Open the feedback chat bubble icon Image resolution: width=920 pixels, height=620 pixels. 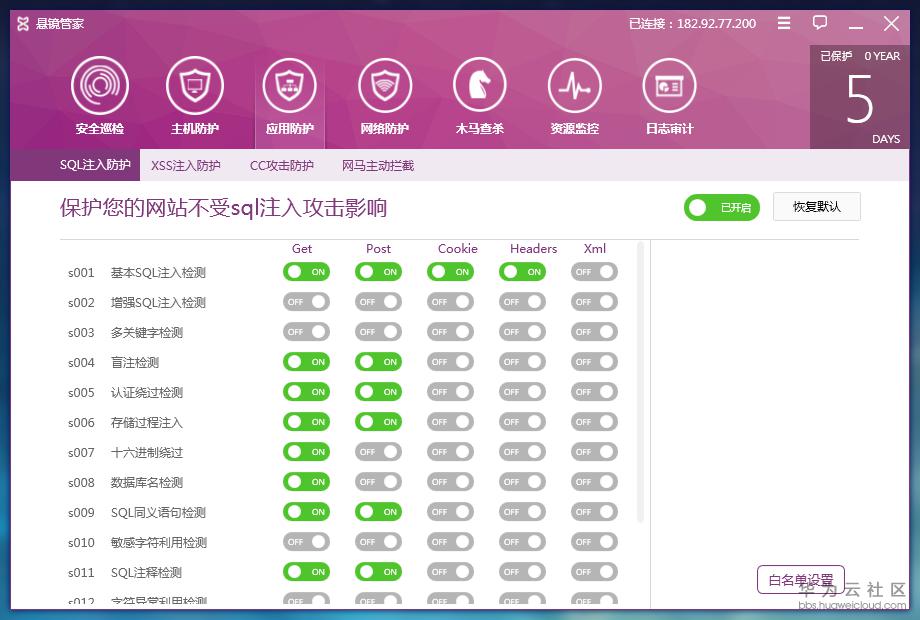820,23
